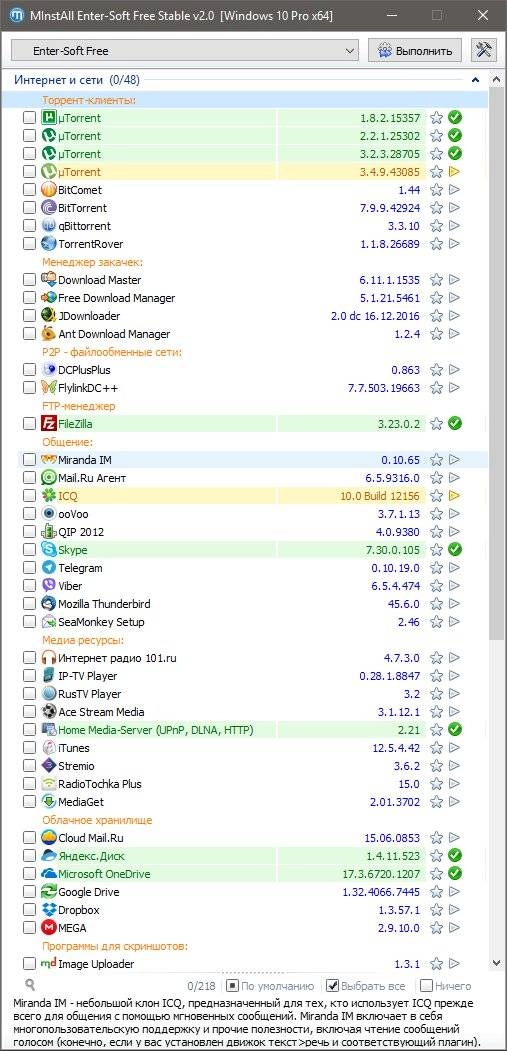Click the 'Выполнить' button
Viewport: 507px width, 1051px height.
click(x=416, y=50)
